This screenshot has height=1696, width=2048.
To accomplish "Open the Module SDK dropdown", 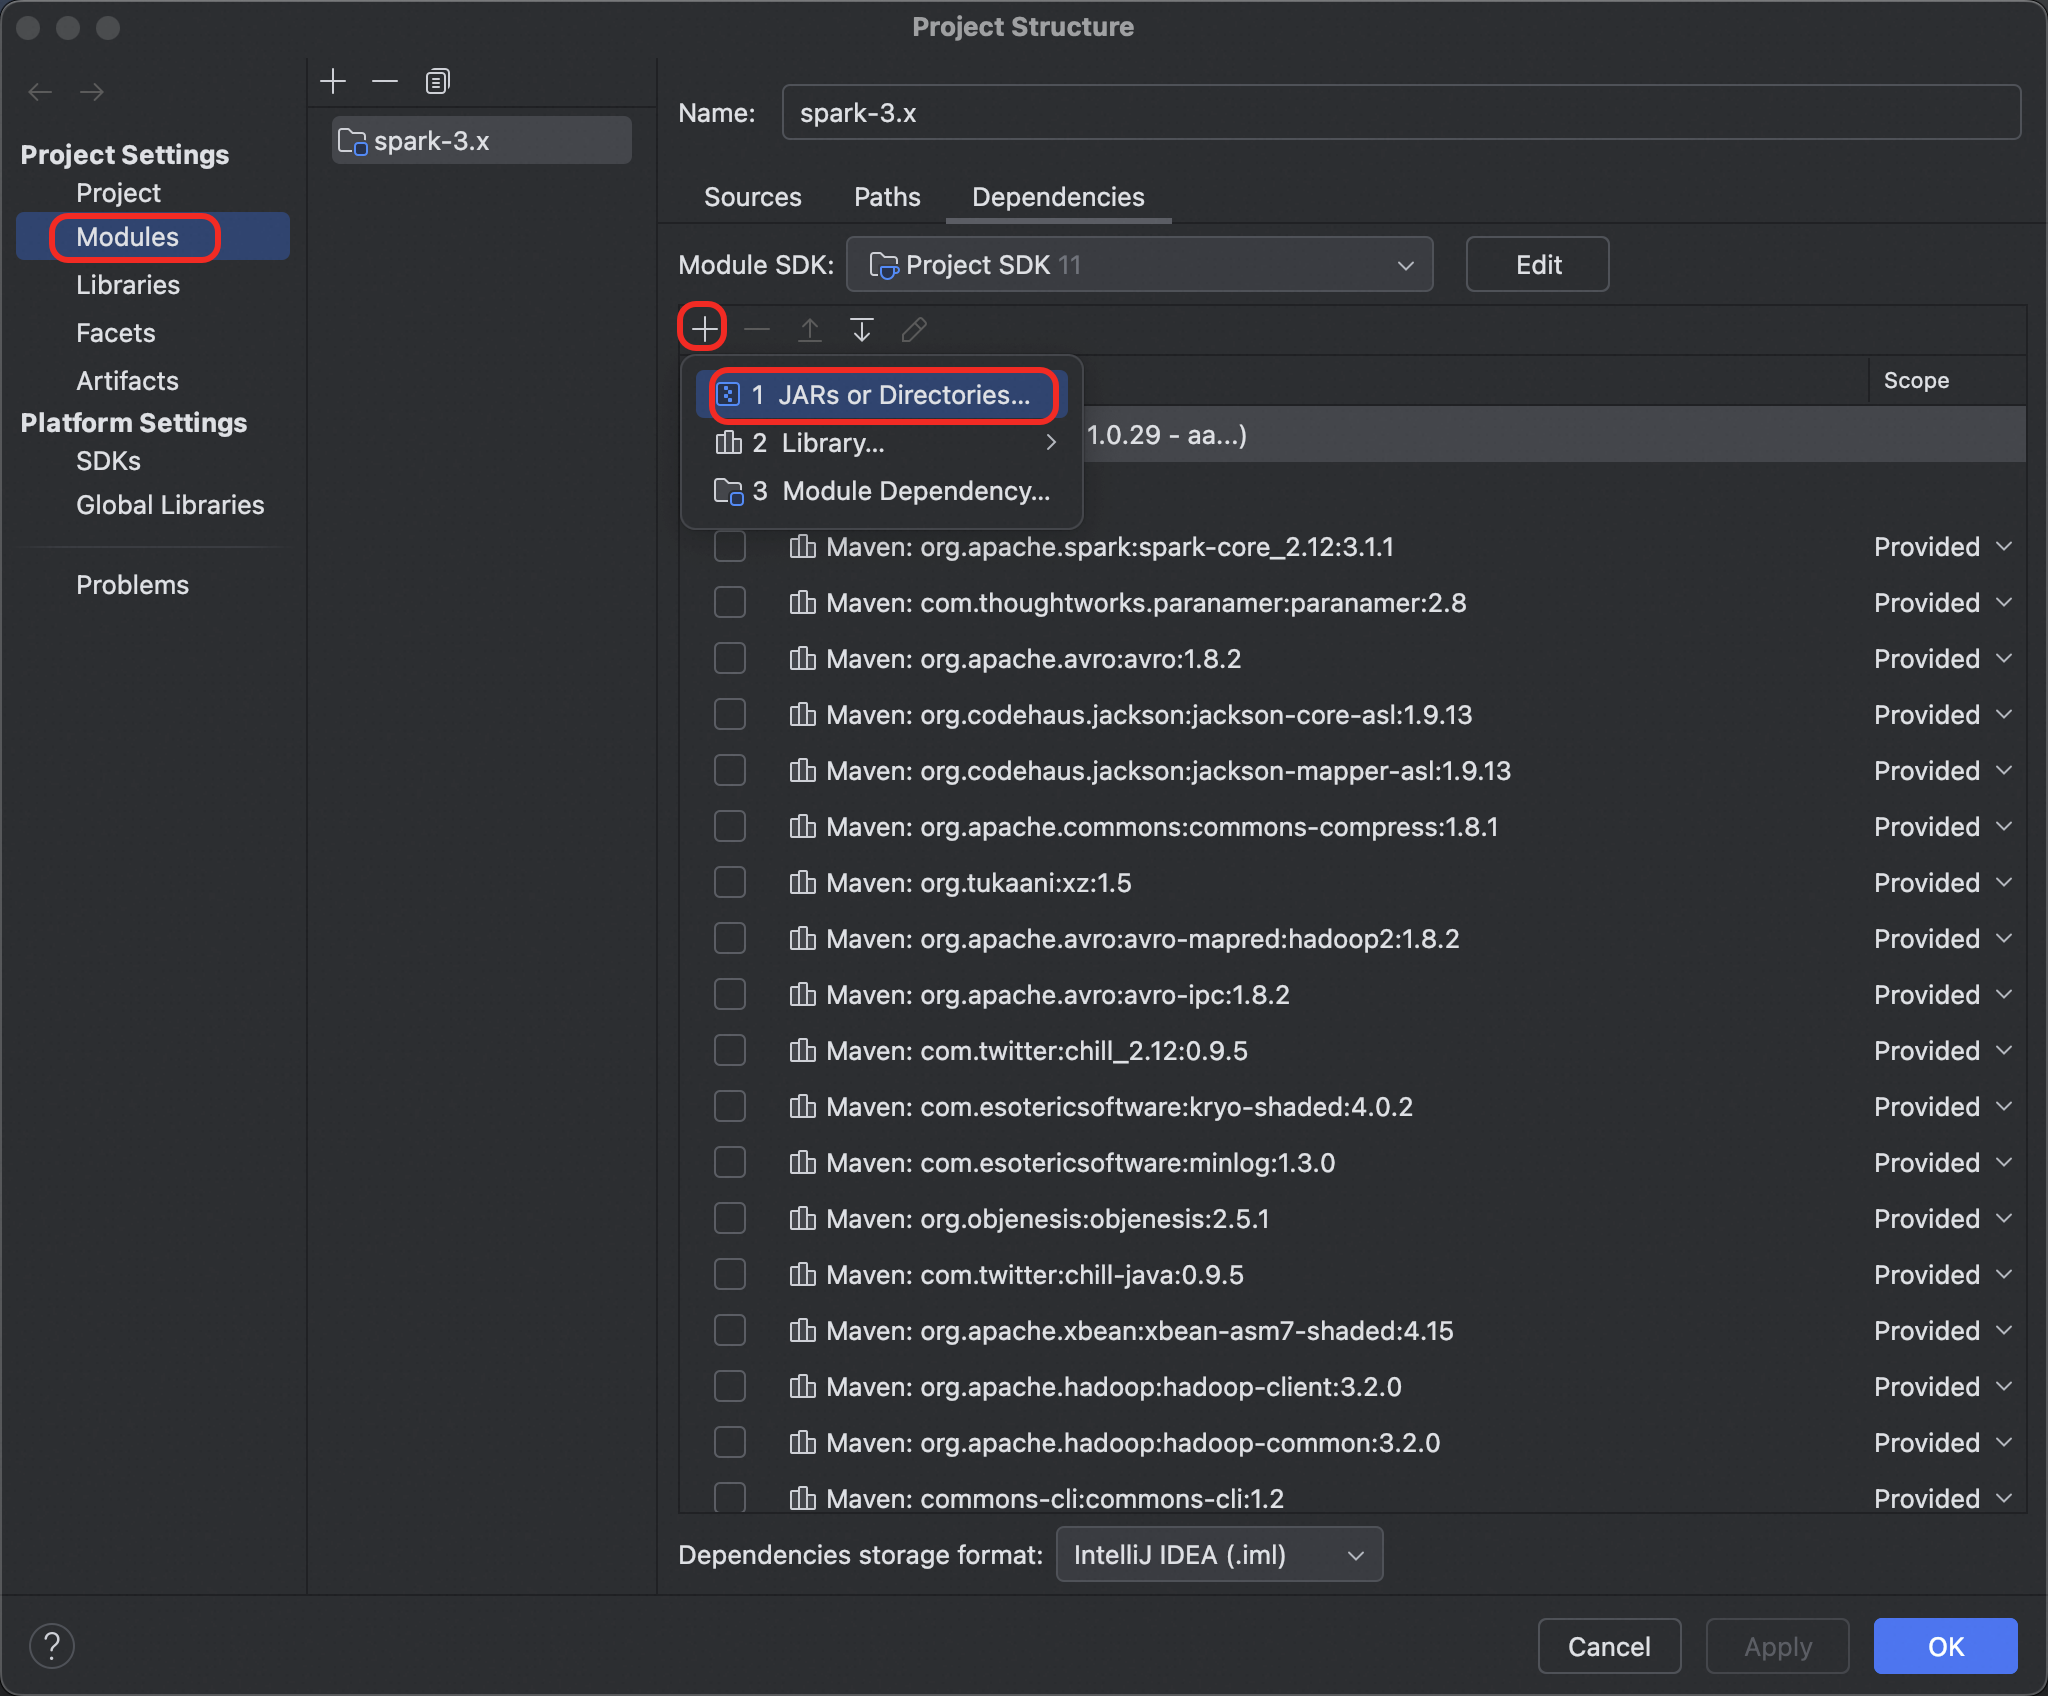I will tap(1139, 265).
